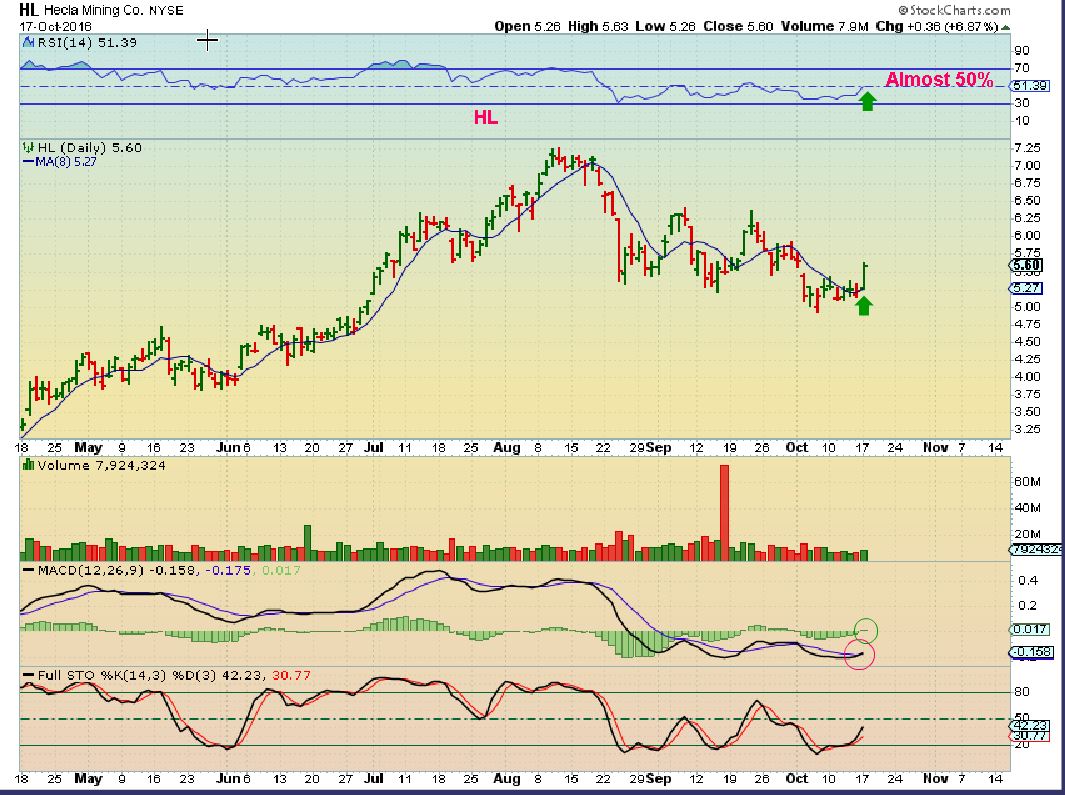
Task: Click the pink 'Almost 50%' annotation
Action: coord(939,80)
